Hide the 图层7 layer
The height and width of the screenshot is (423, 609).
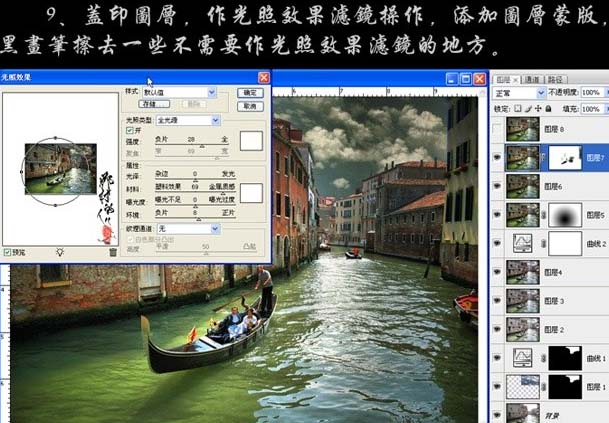[x=497, y=157]
